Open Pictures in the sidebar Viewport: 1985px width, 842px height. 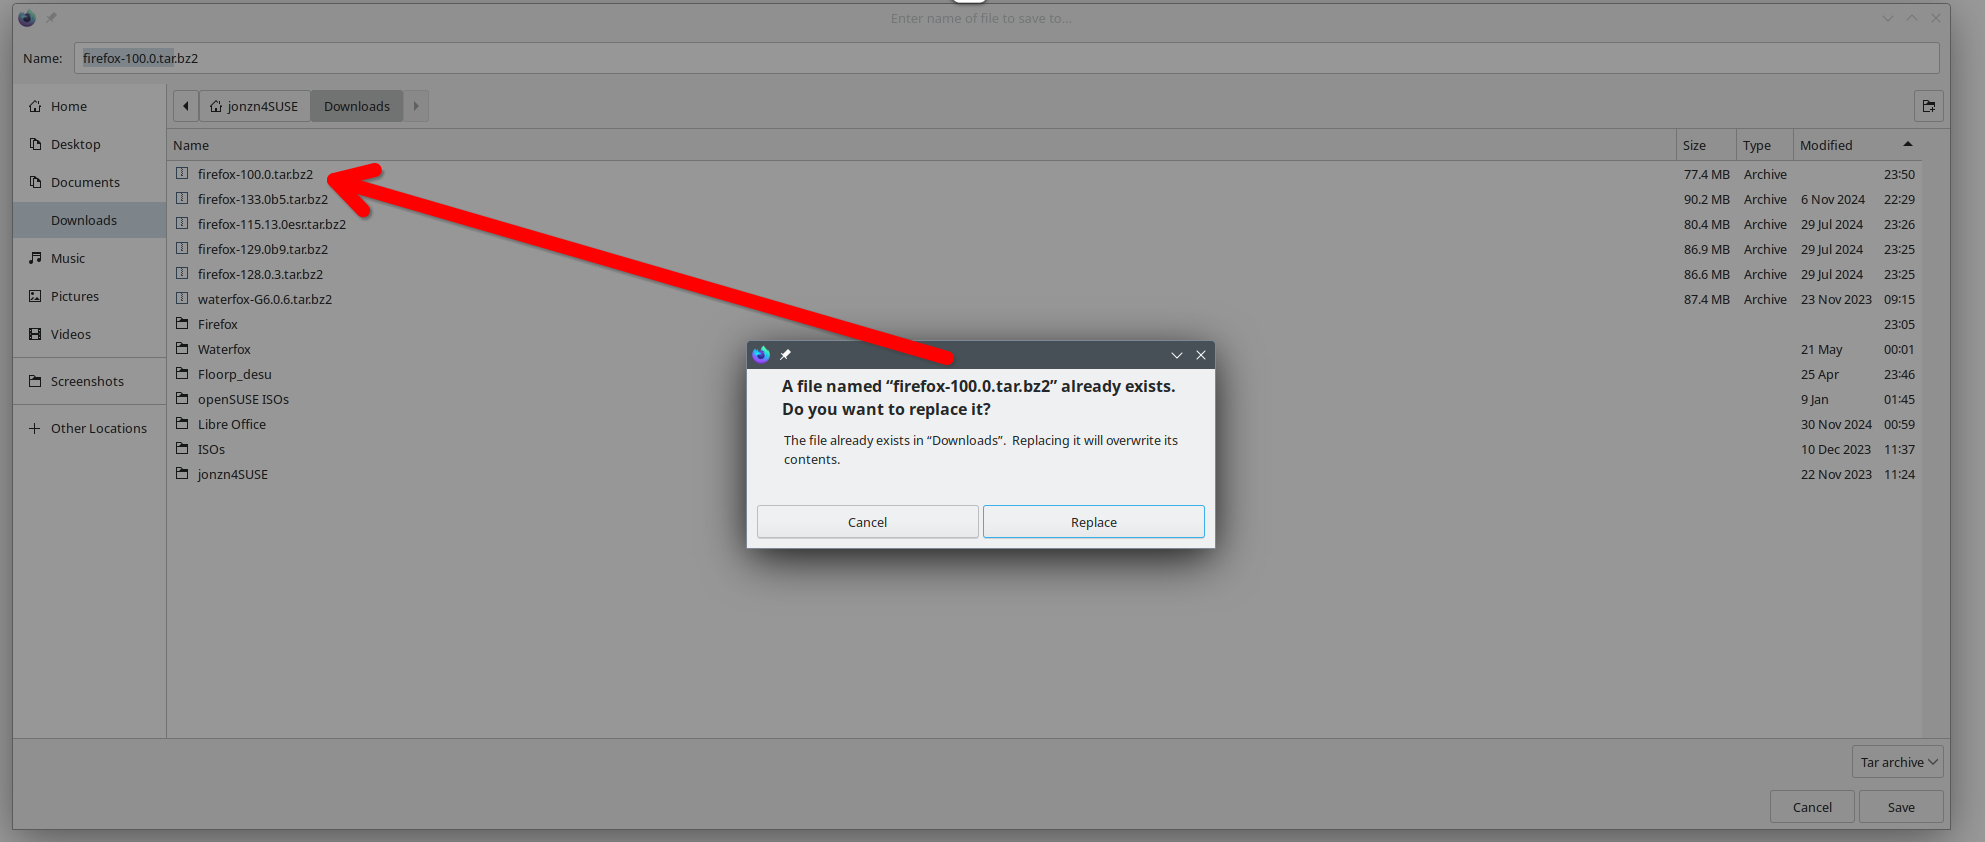89,296
